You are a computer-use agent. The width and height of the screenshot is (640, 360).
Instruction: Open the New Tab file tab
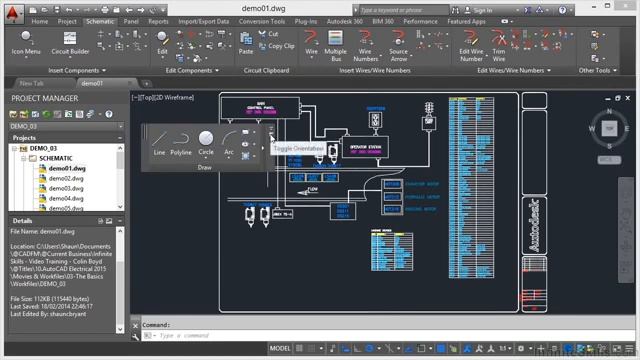tap(31, 83)
